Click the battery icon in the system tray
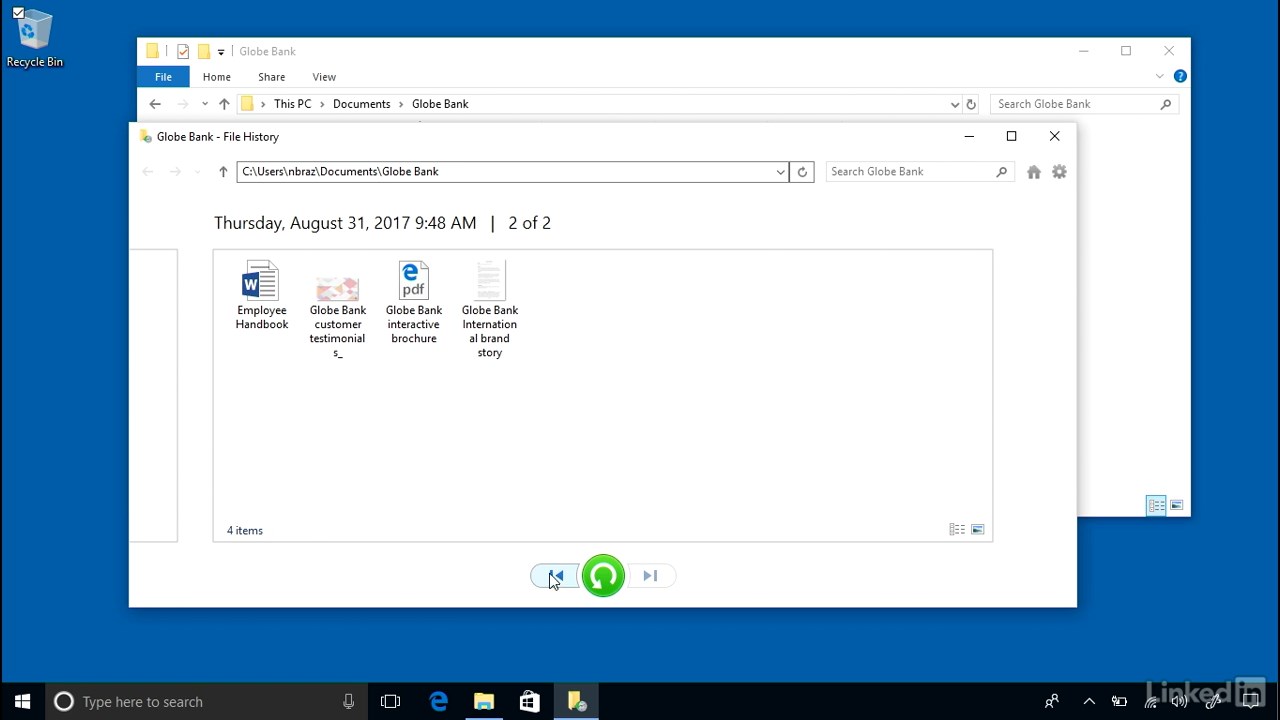The image size is (1280, 720). click(x=1120, y=702)
